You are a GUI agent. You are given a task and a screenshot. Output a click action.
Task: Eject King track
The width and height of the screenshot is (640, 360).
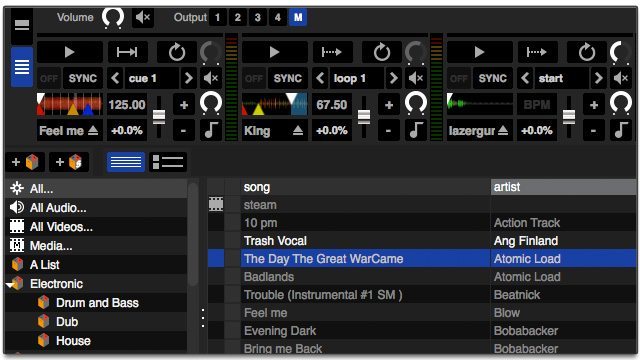(298, 131)
